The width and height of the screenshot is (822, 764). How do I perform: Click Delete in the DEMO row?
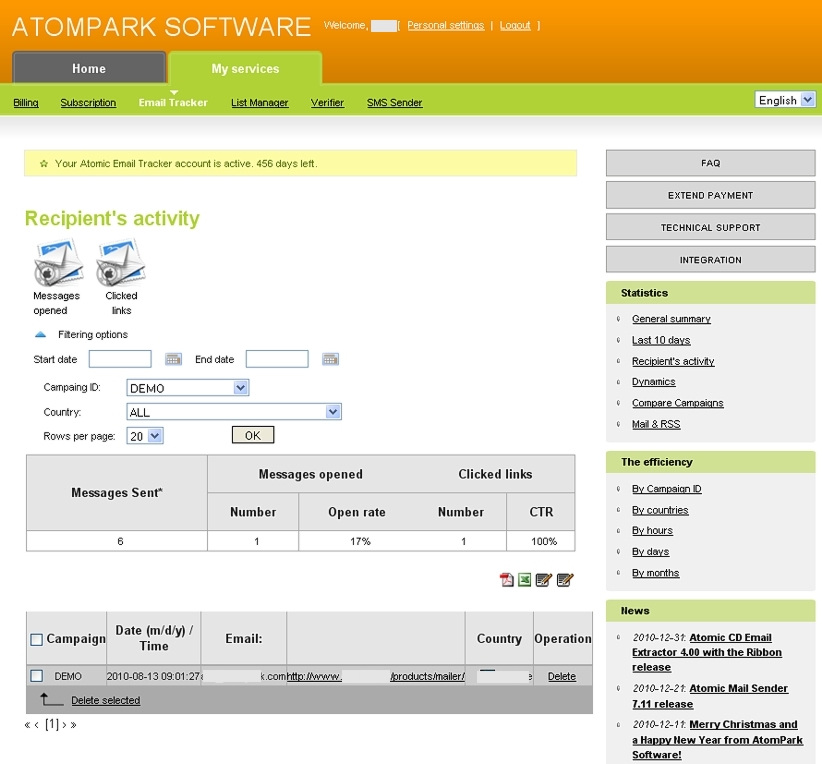(561, 676)
